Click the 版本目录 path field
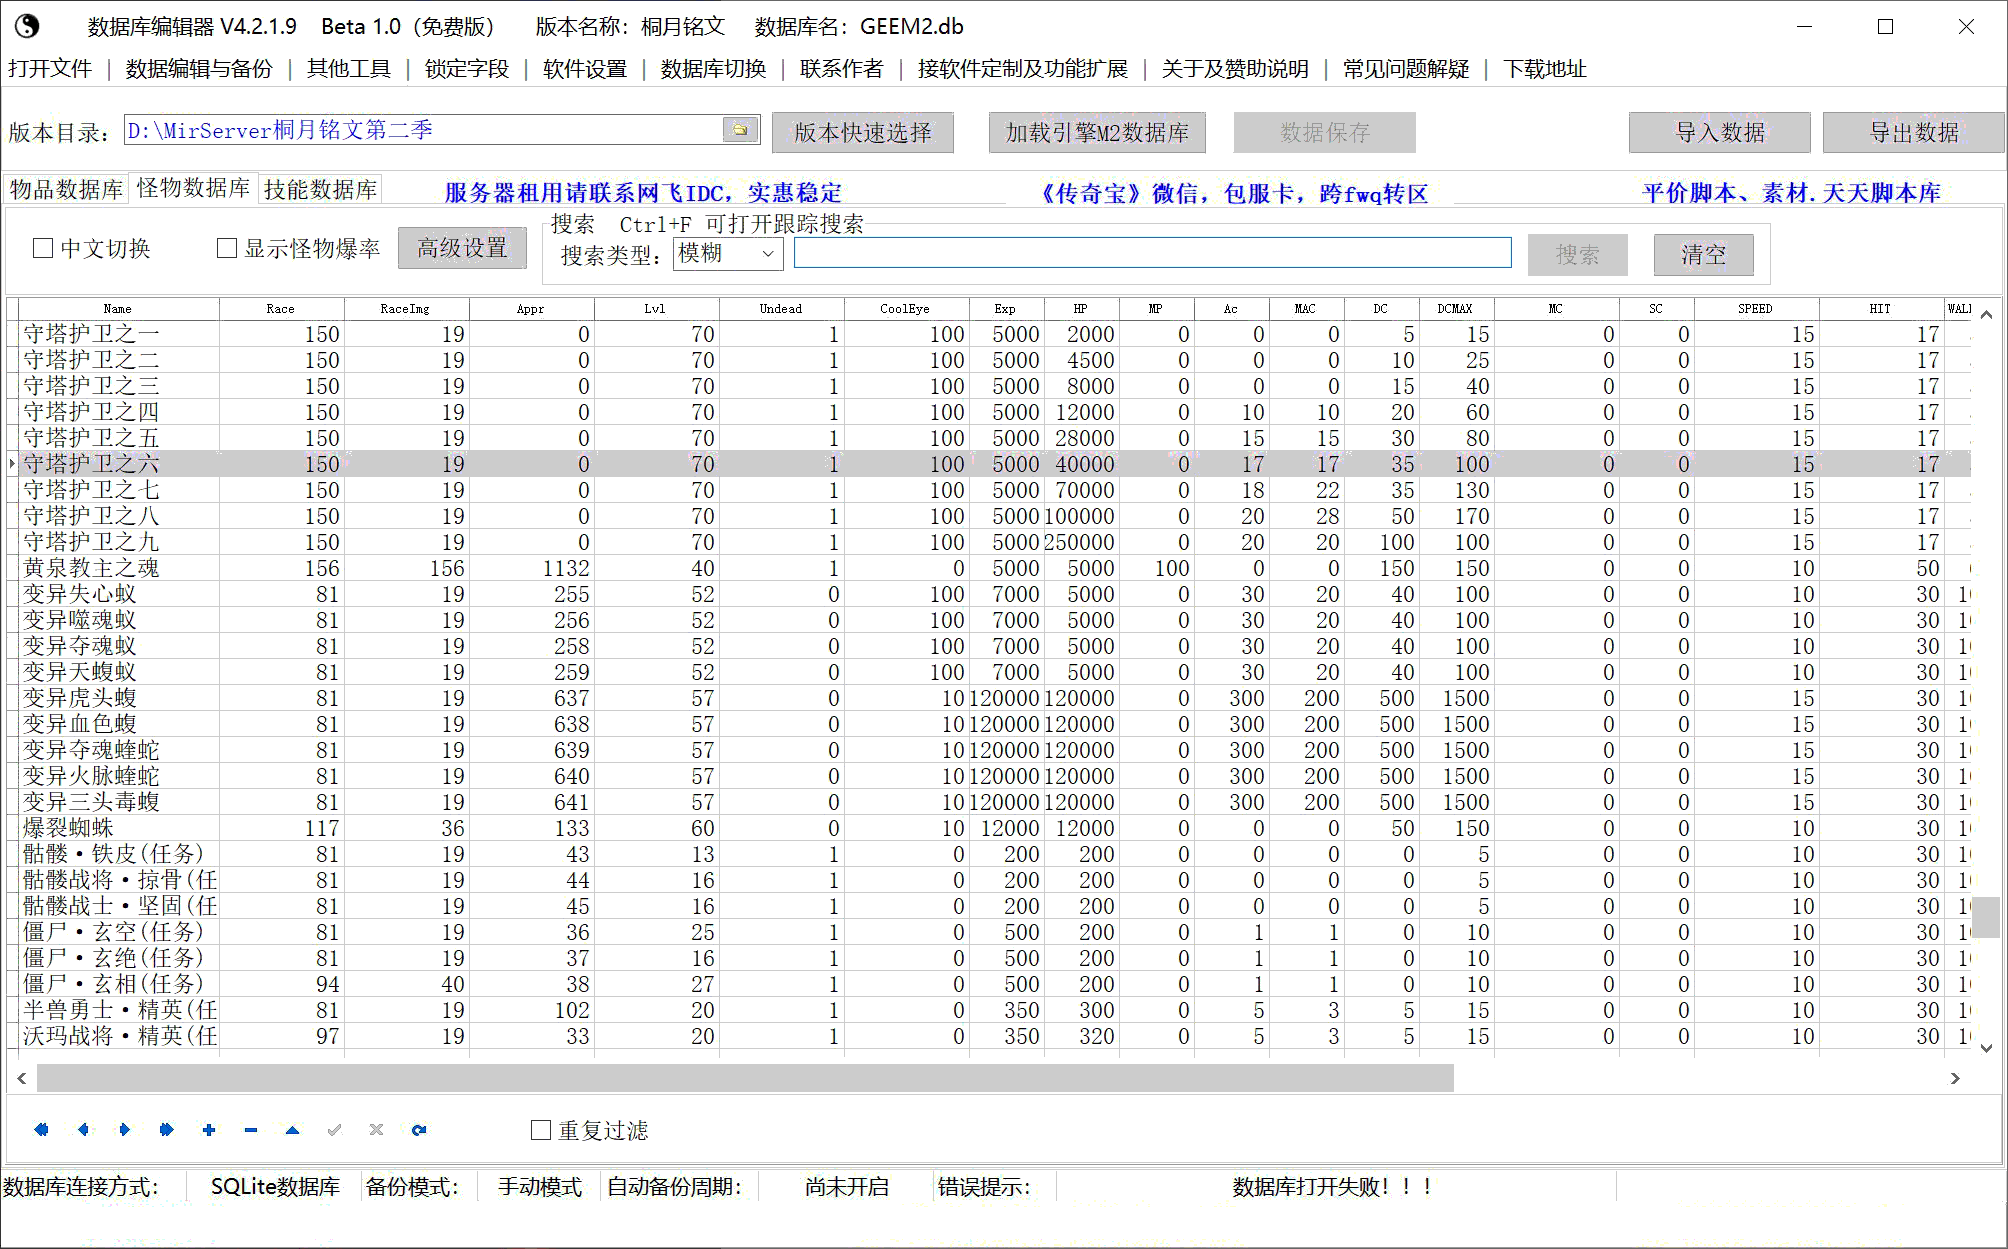The width and height of the screenshot is (2008, 1249). (422, 130)
